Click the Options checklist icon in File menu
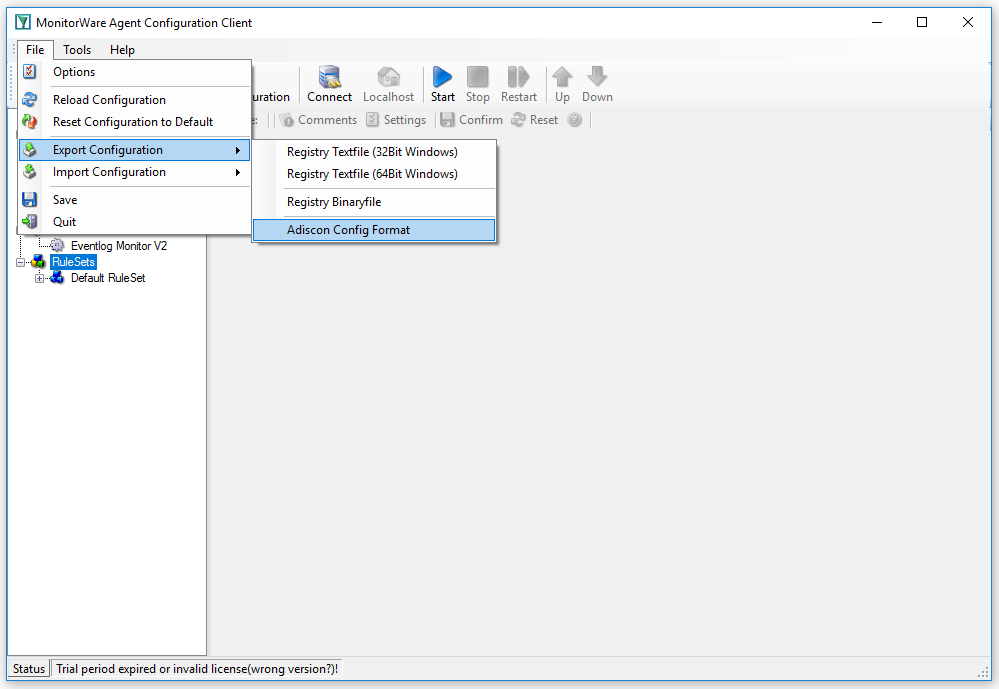This screenshot has width=999, height=689. 29,71
